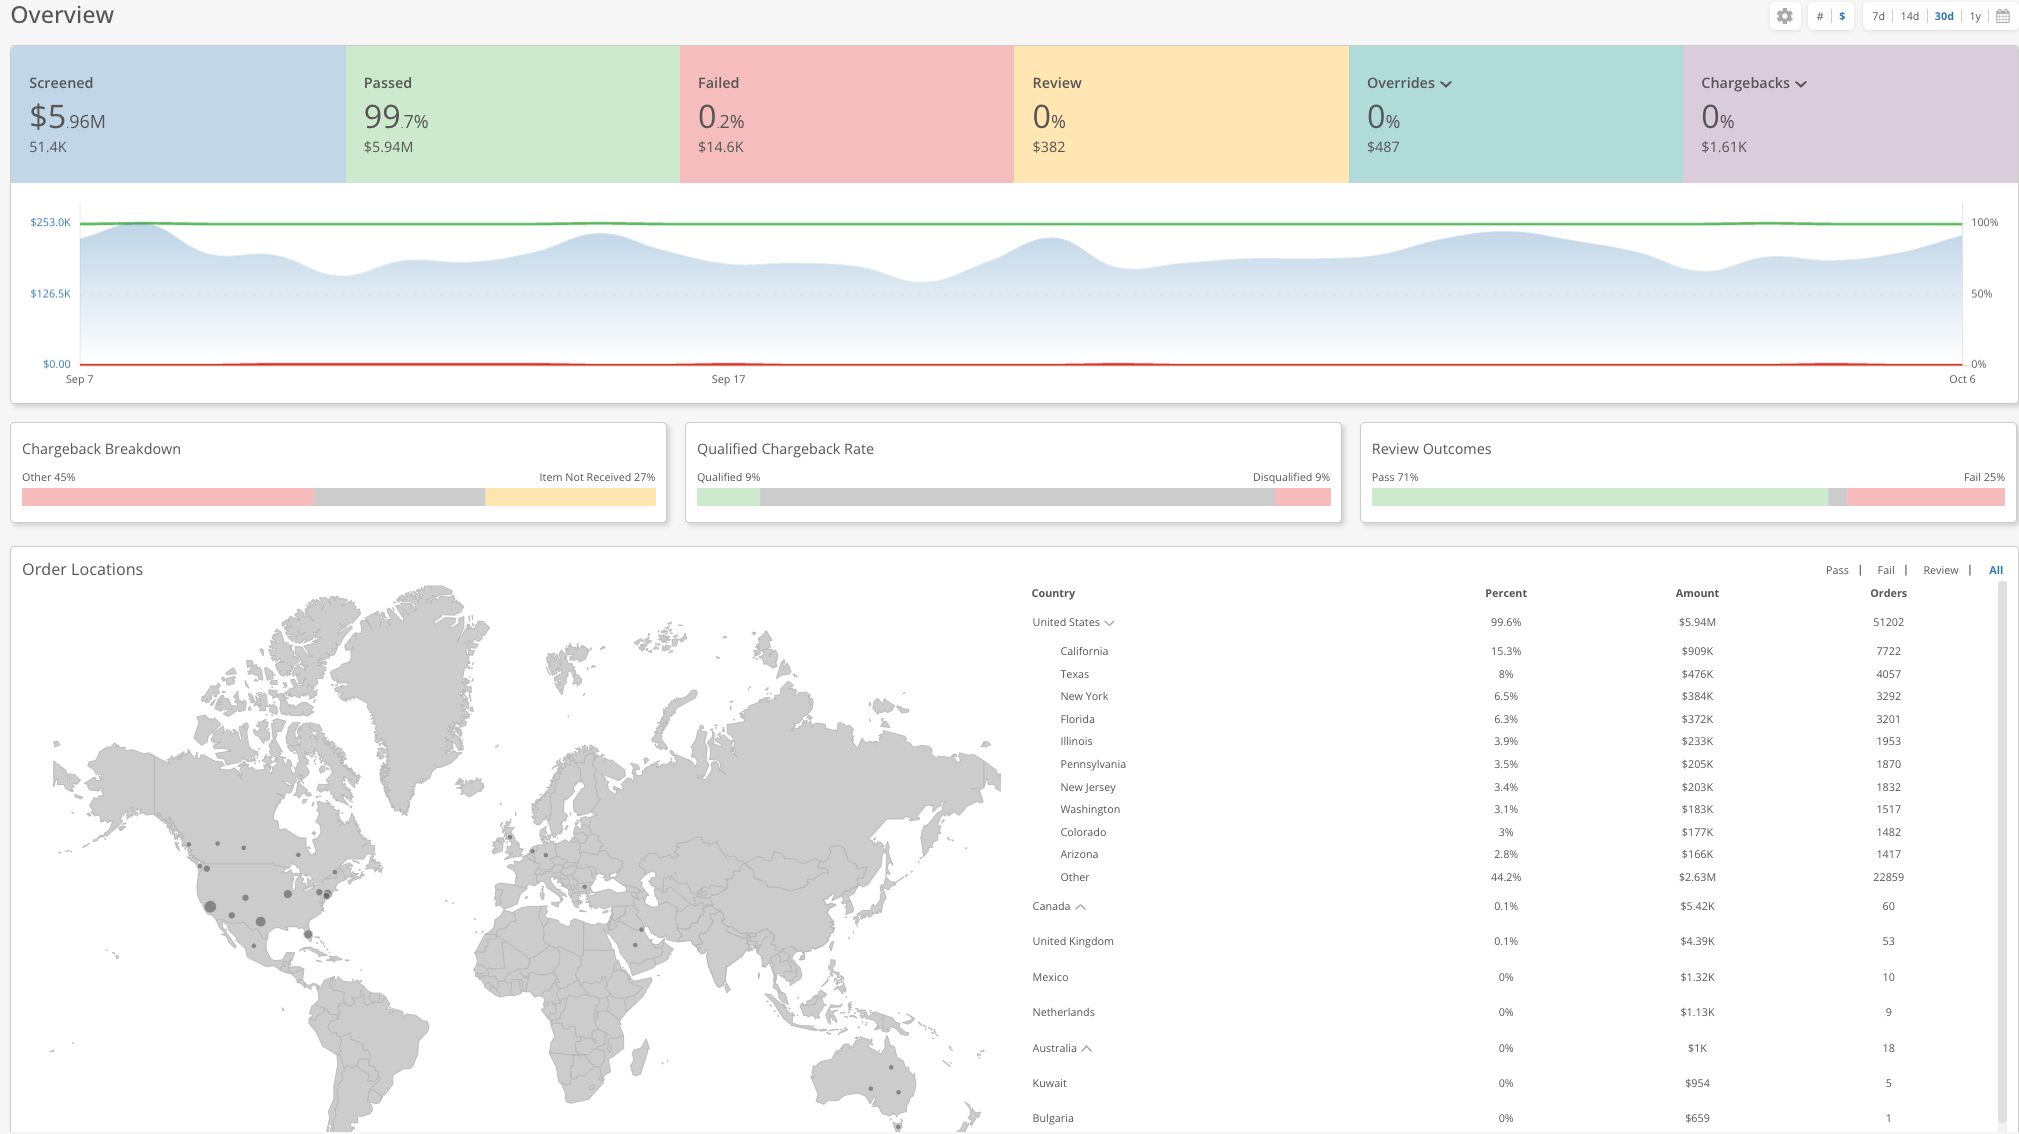This screenshot has height=1134, width=2019.
Task: Select the 7d time range
Action: pos(1877,16)
